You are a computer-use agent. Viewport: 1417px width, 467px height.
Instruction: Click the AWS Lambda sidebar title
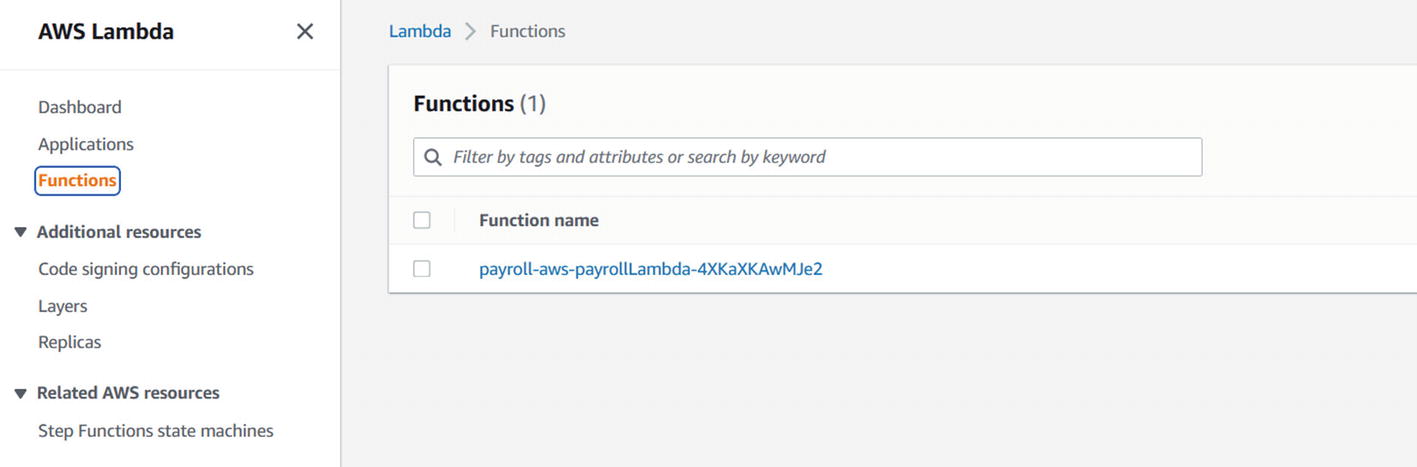tap(105, 32)
